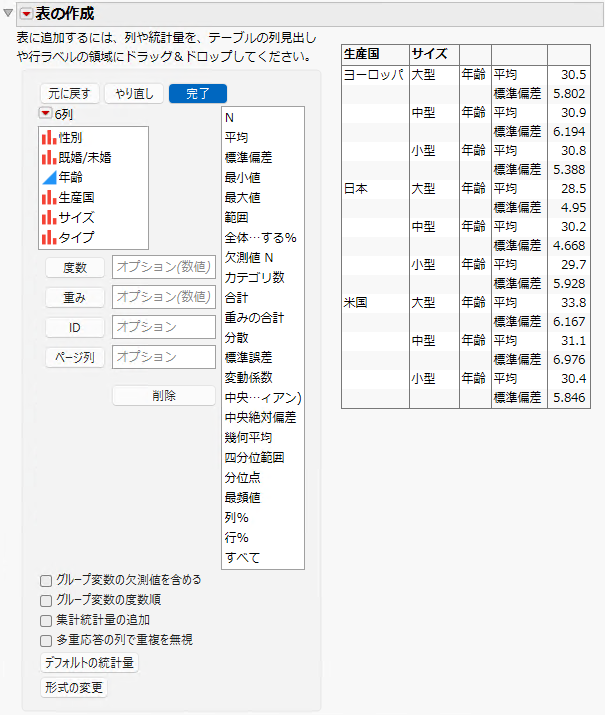This screenshot has width=605, height=715.
Task: Click the 重み role button
Action: [x=75, y=297]
